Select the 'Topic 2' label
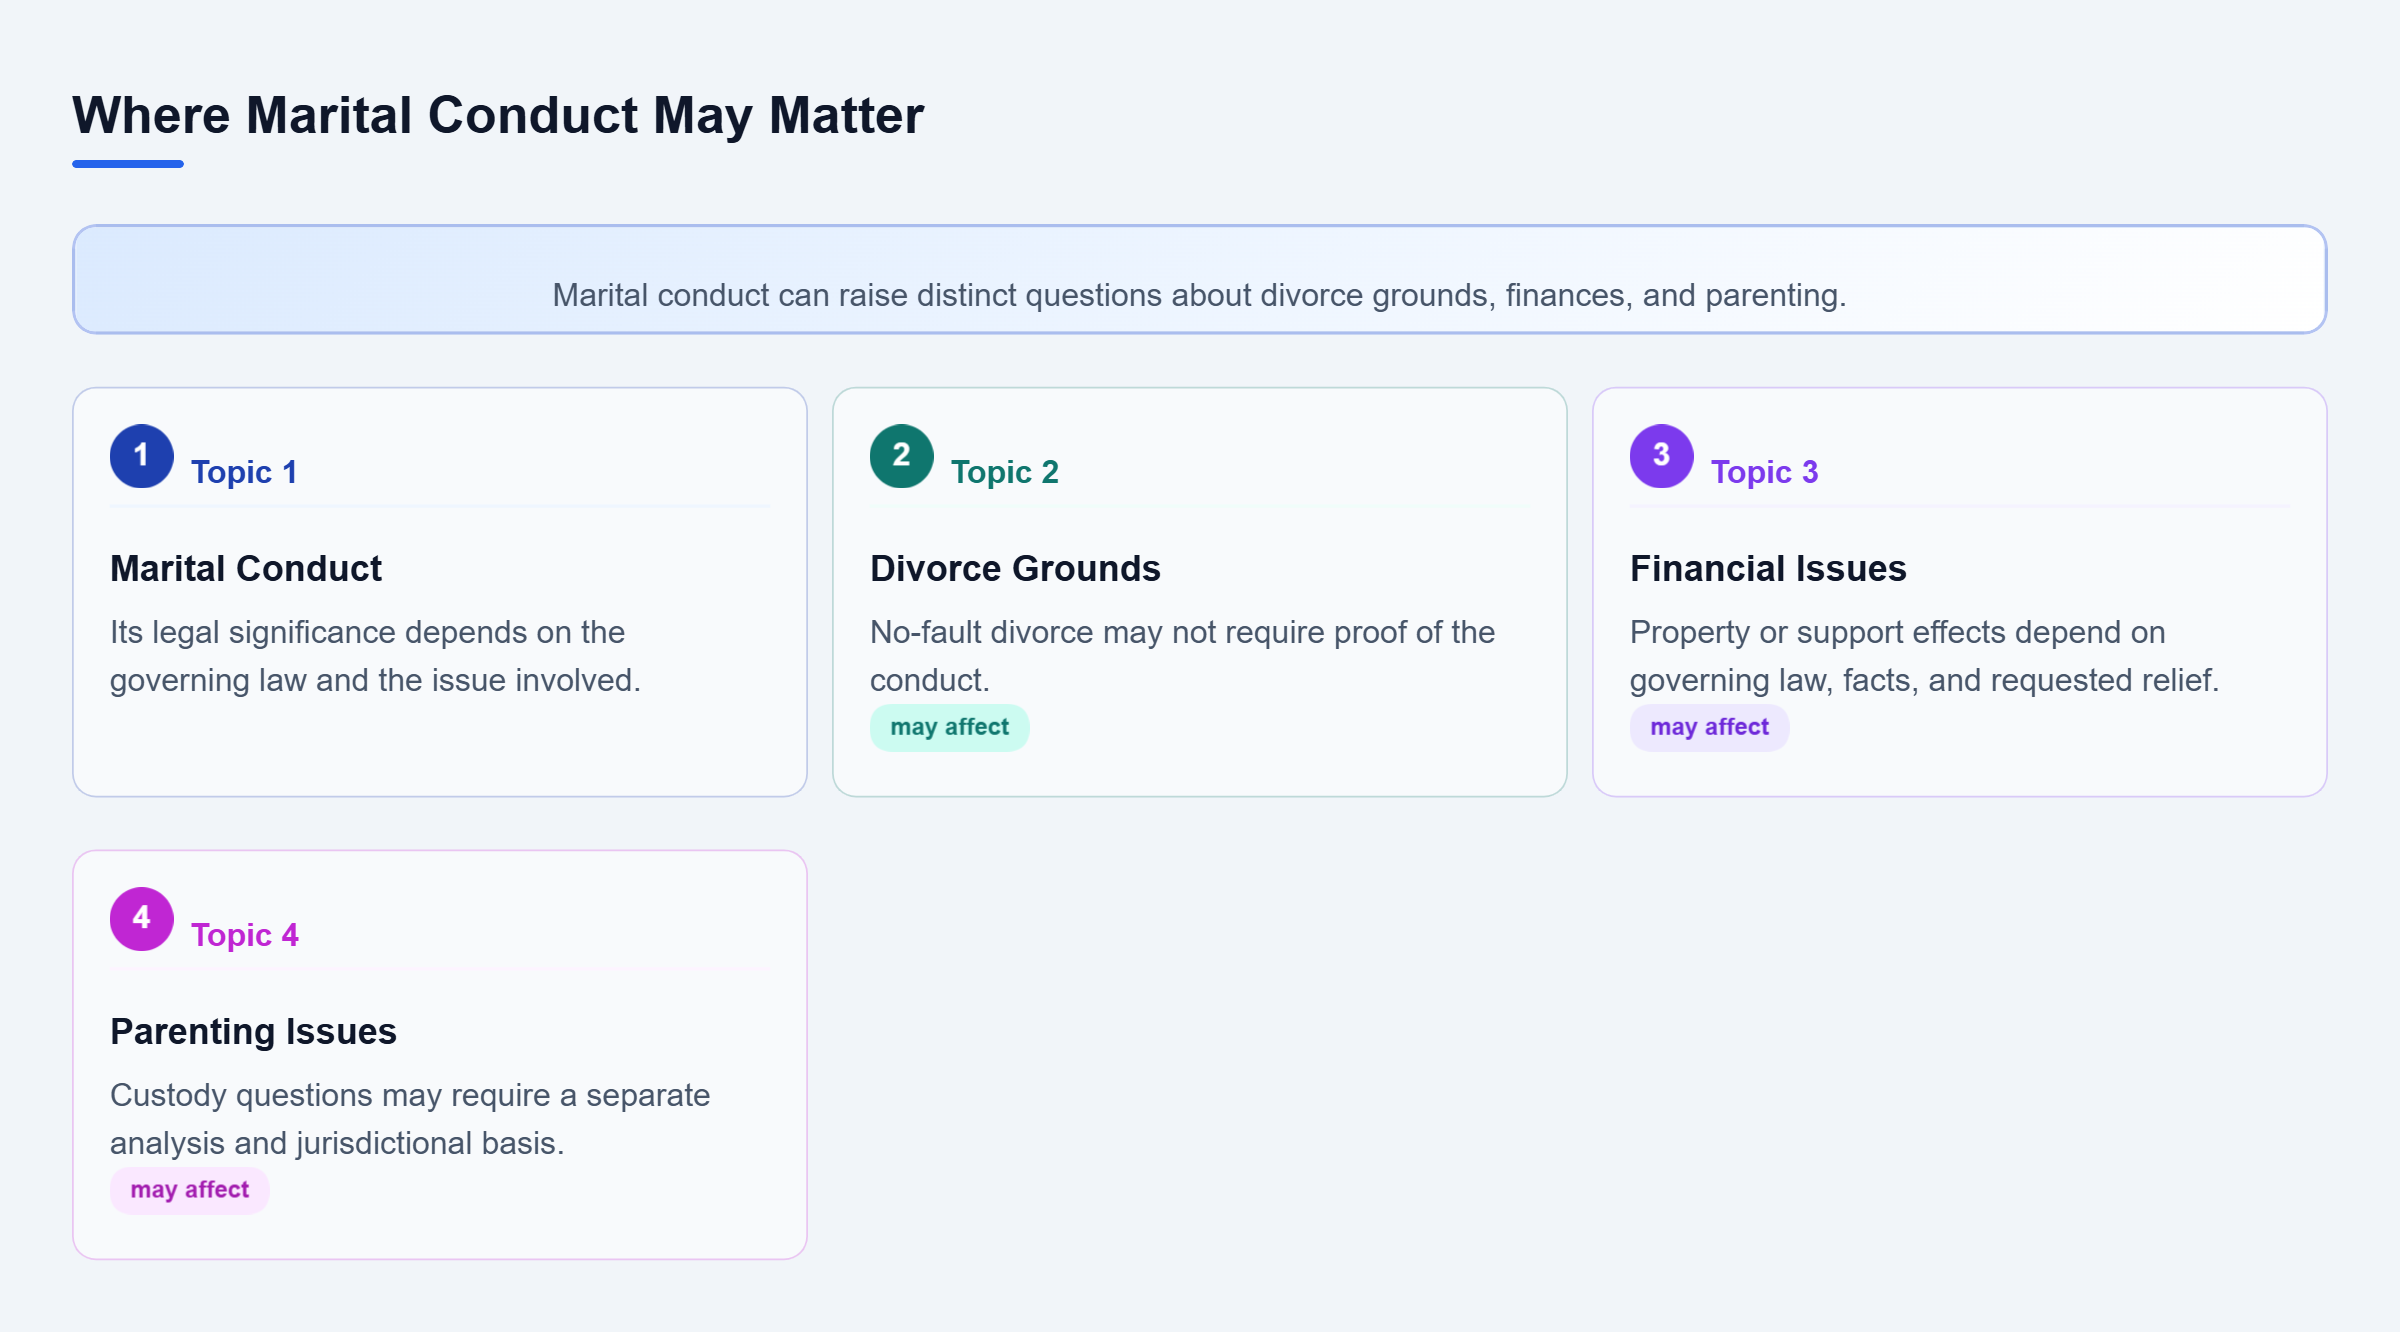Image resolution: width=2400 pixels, height=1332 pixels. click(1005, 472)
